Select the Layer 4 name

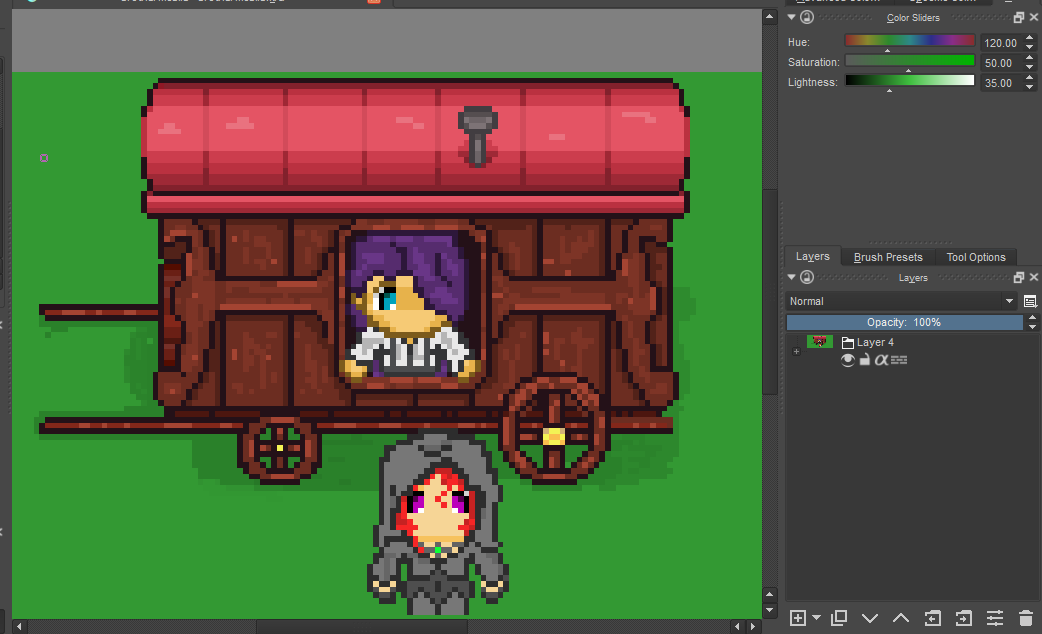point(875,342)
